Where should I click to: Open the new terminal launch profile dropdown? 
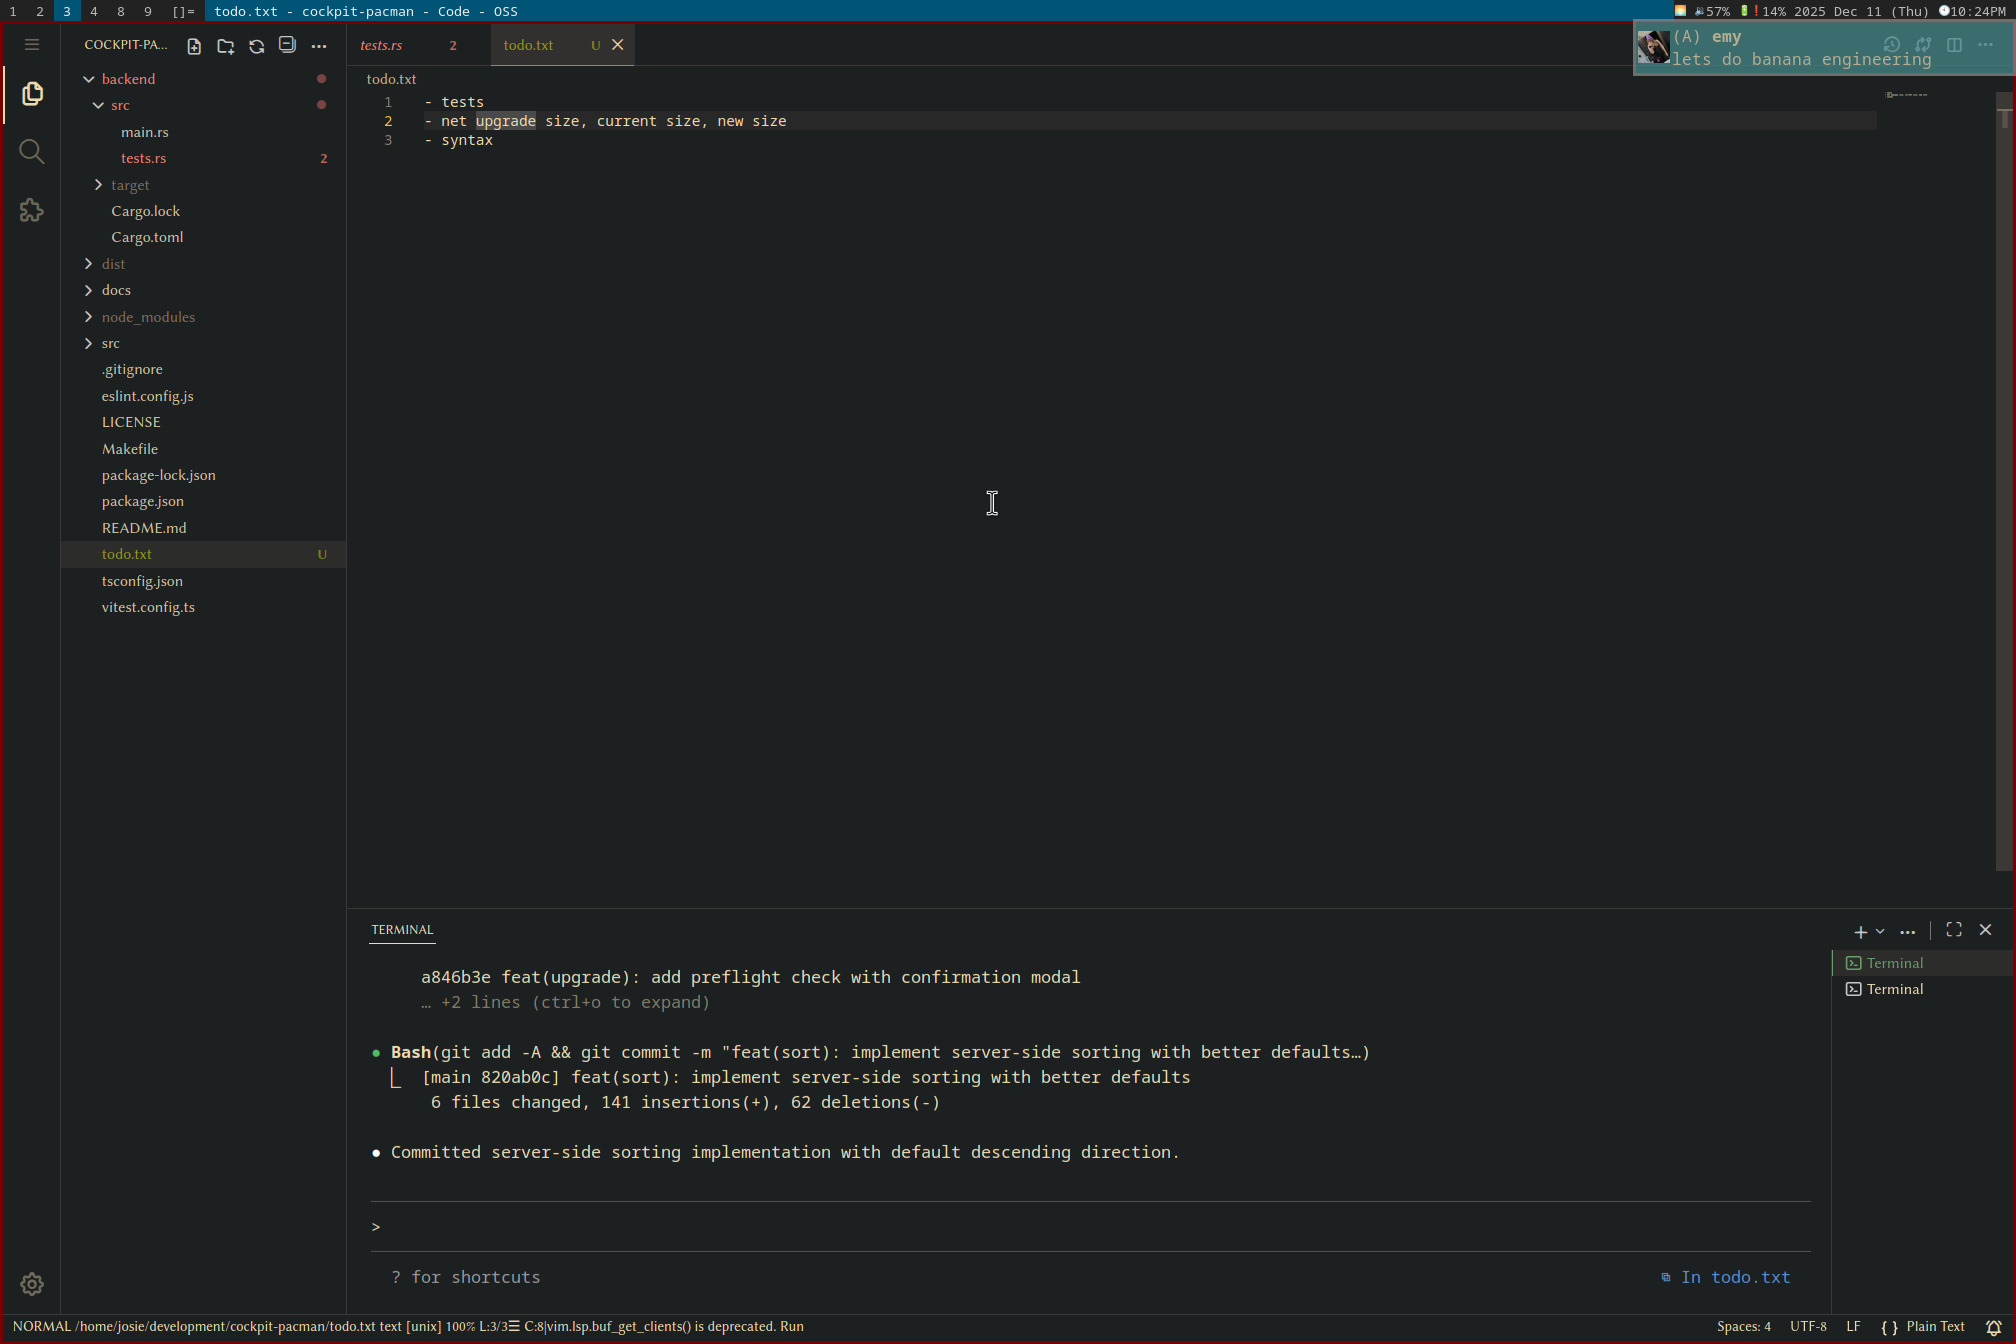tap(1880, 931)
